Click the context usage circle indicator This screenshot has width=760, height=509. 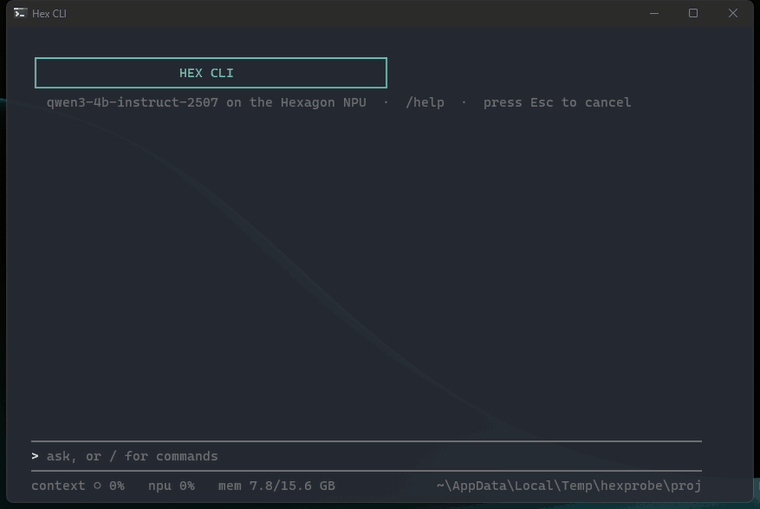(x=97, y=485)
